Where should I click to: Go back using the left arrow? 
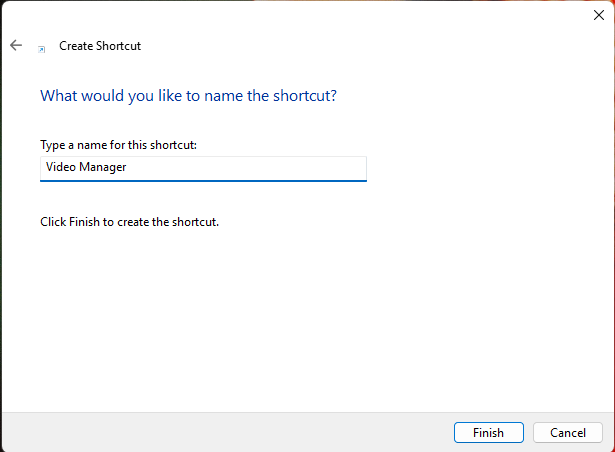click(16, 45)
